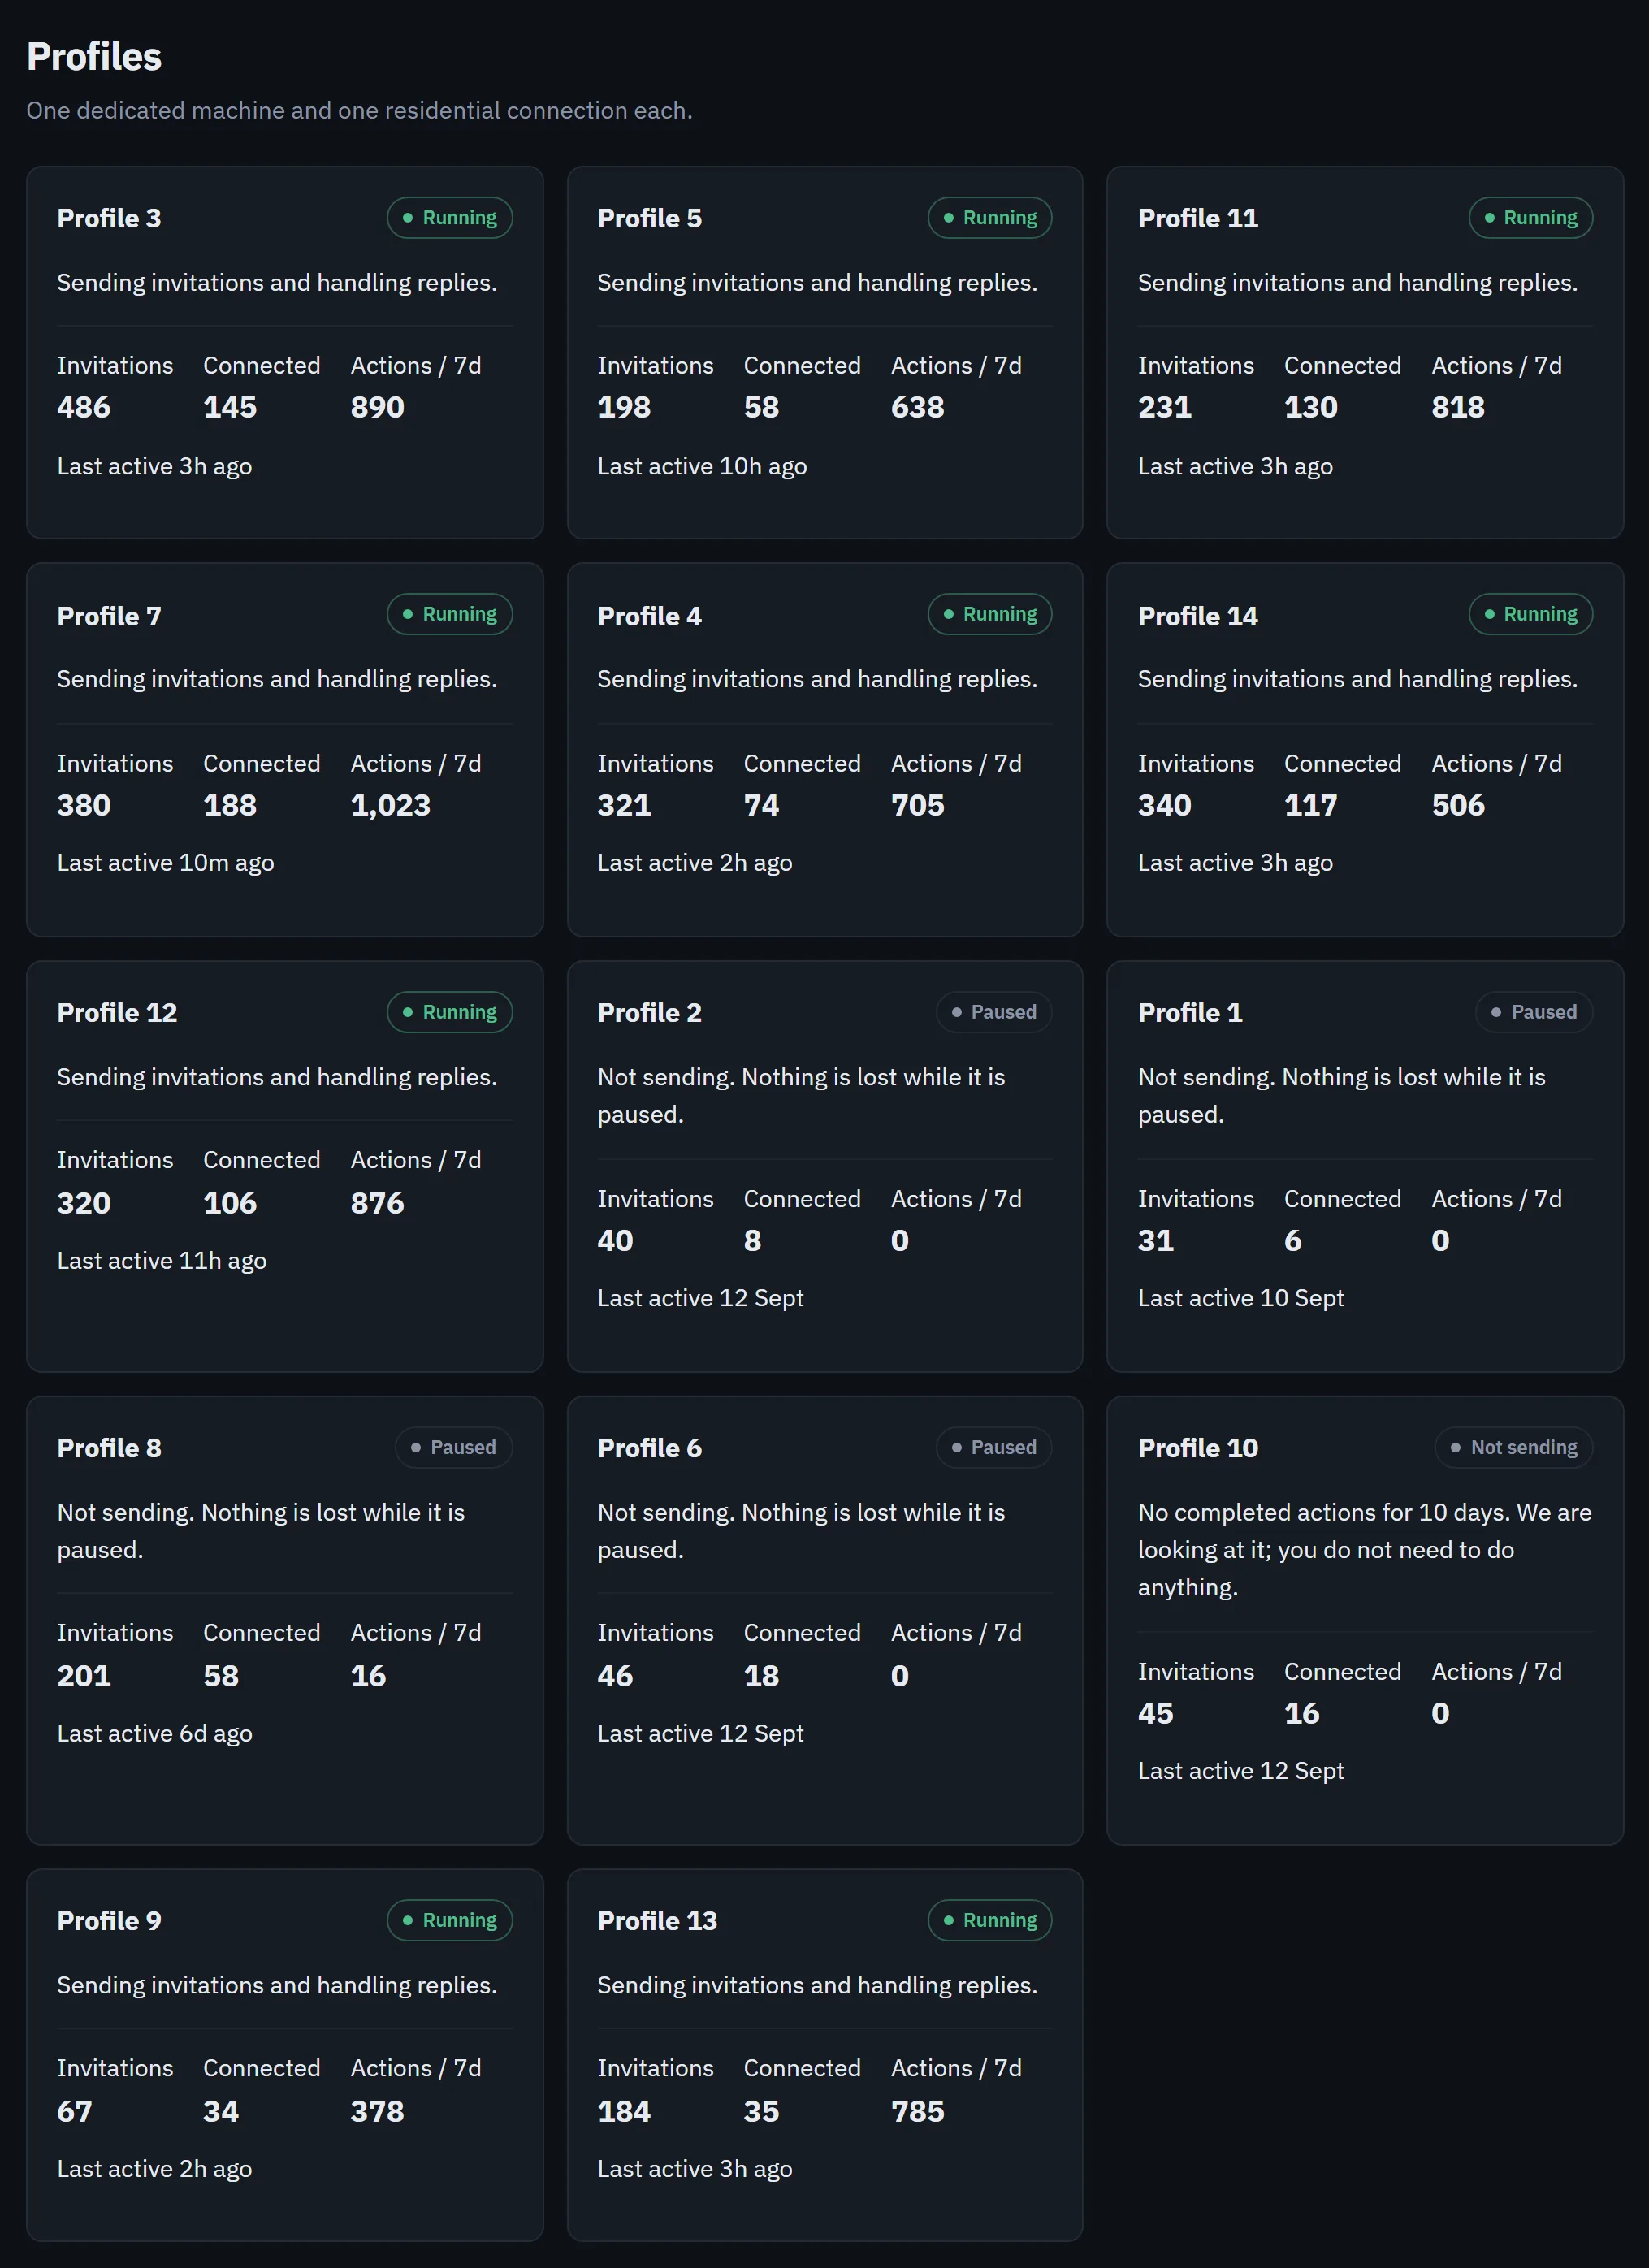Select 'Last active 10h ago' on Profile 5
1649x2268 pixels.
702,467
